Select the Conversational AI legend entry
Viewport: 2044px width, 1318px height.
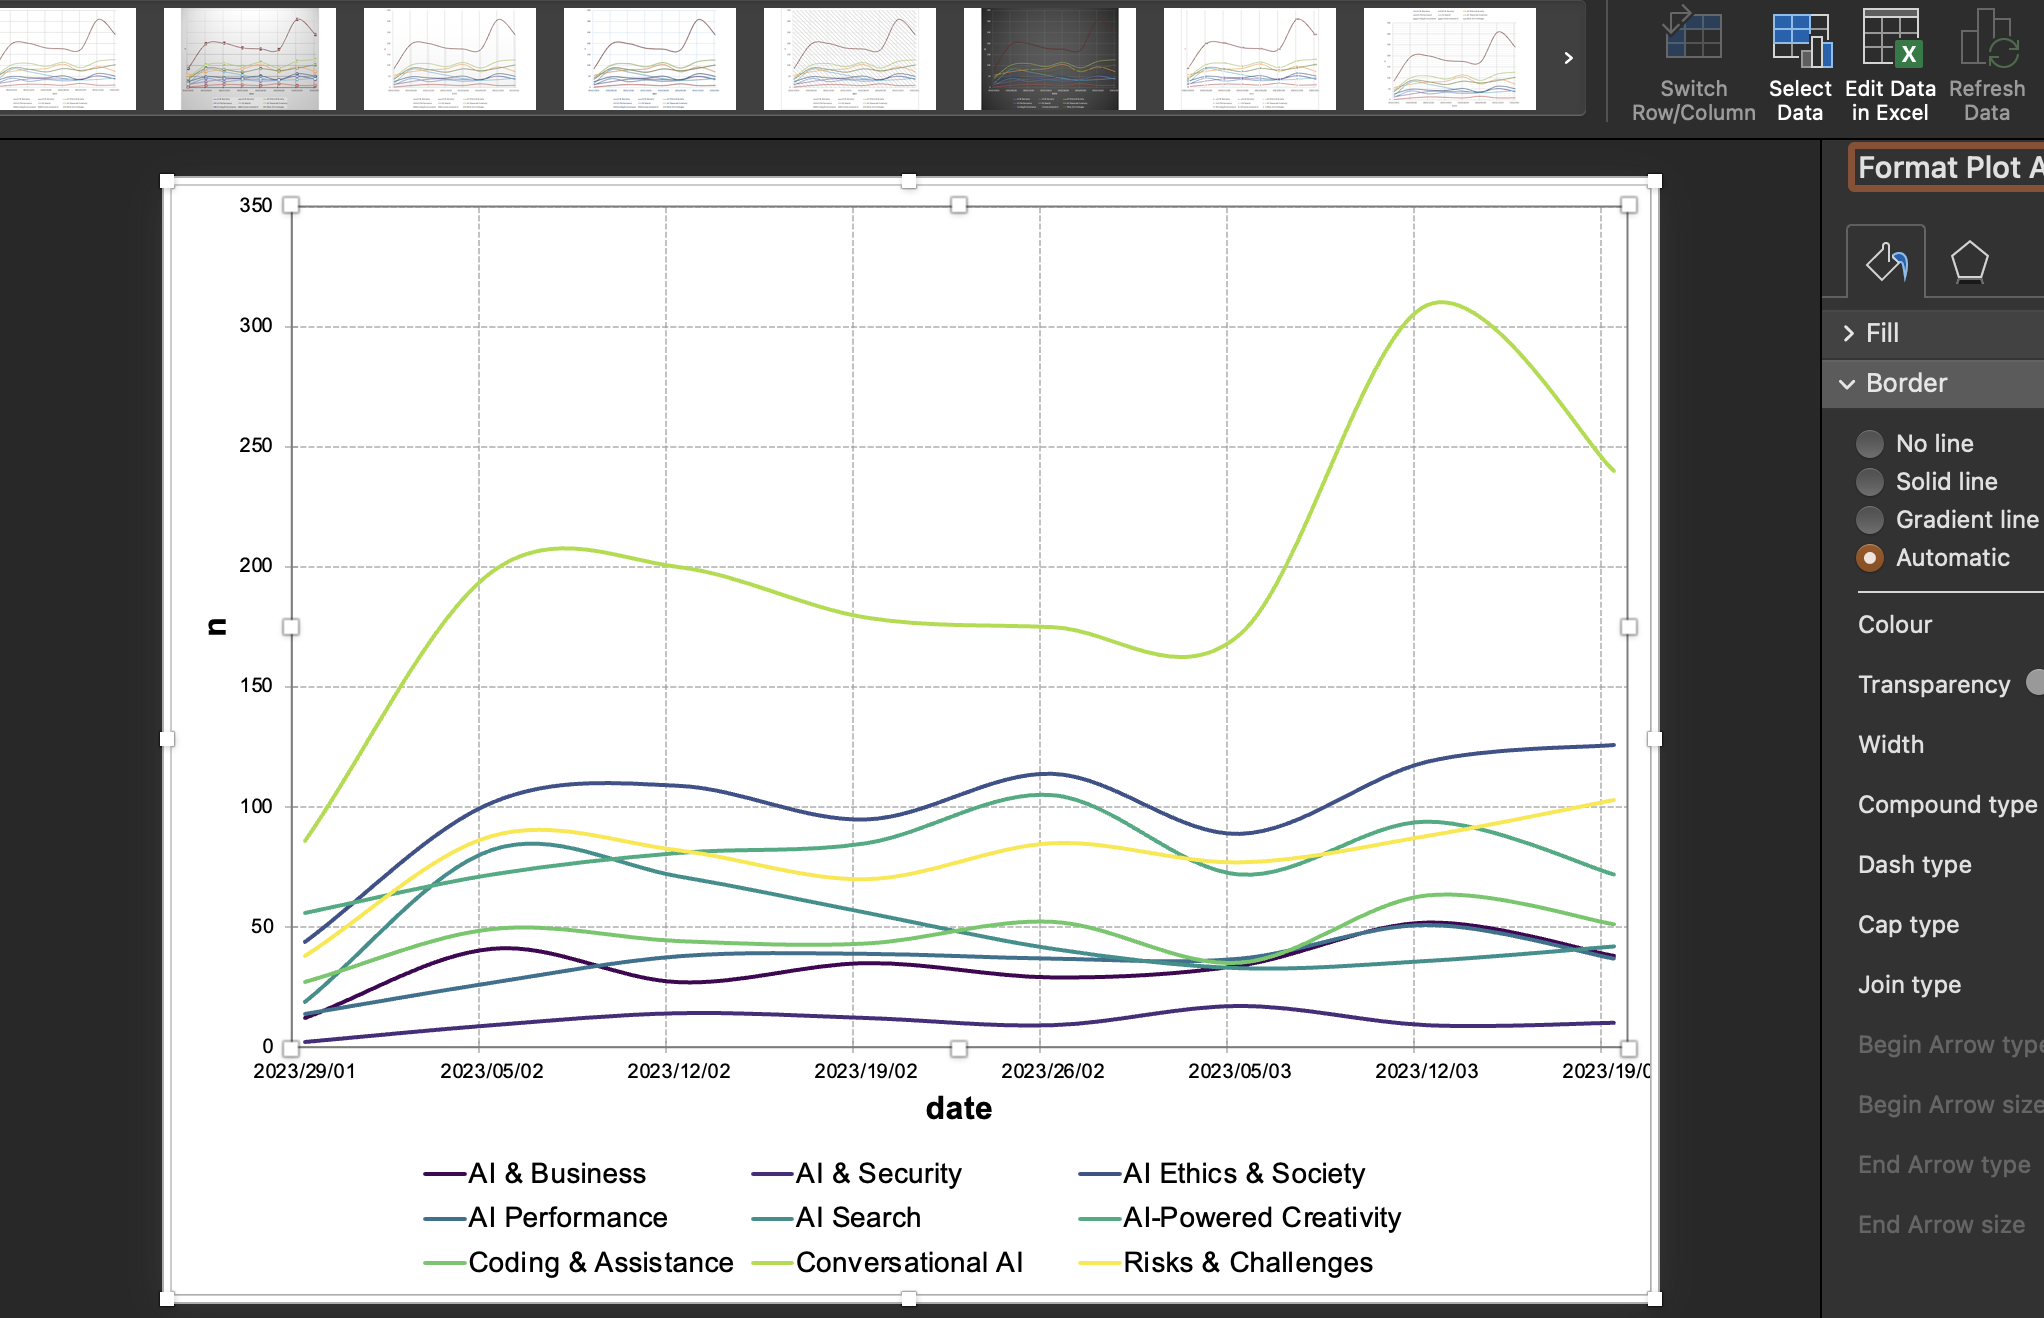click(x=887, y=1262)
